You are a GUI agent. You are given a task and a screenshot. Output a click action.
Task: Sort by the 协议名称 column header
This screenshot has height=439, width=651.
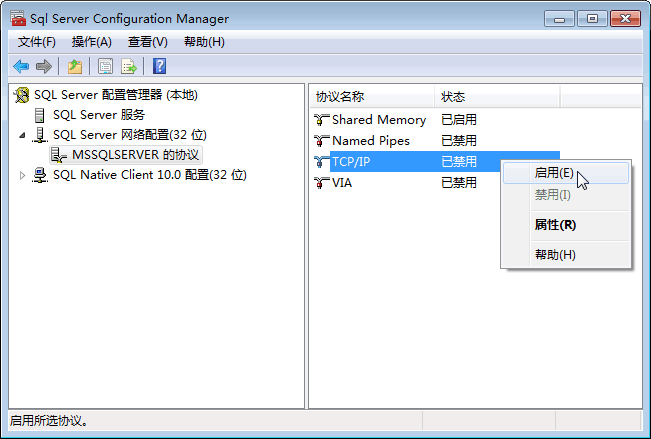(372, 97)
